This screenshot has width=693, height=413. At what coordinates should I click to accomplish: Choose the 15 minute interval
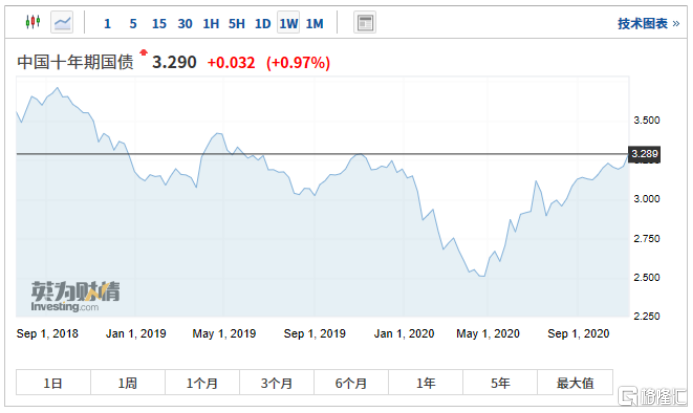(159, 23)
